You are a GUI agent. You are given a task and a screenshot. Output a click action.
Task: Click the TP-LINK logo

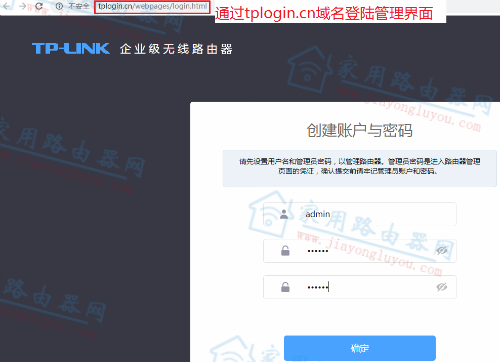(71, 49)
